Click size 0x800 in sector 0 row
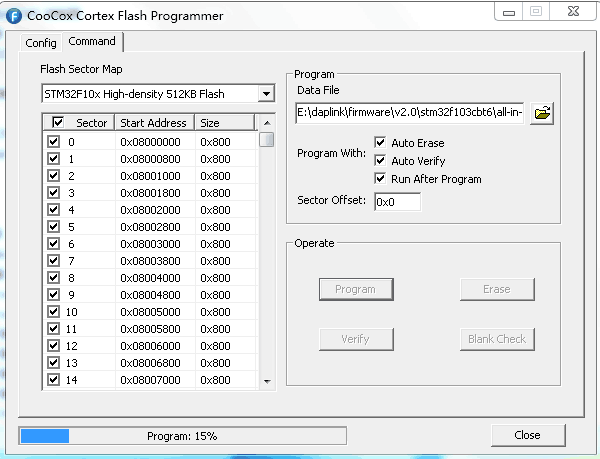The image size is (600, 459). pos(215,142)
